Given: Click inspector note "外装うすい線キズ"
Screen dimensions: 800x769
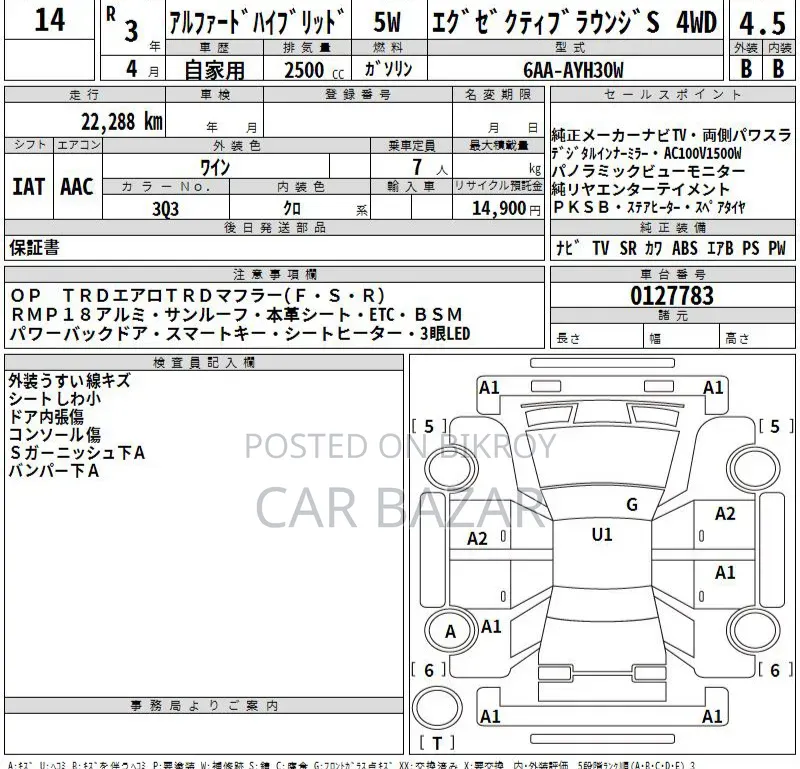Looking at the screenshot, I should 69,381.
